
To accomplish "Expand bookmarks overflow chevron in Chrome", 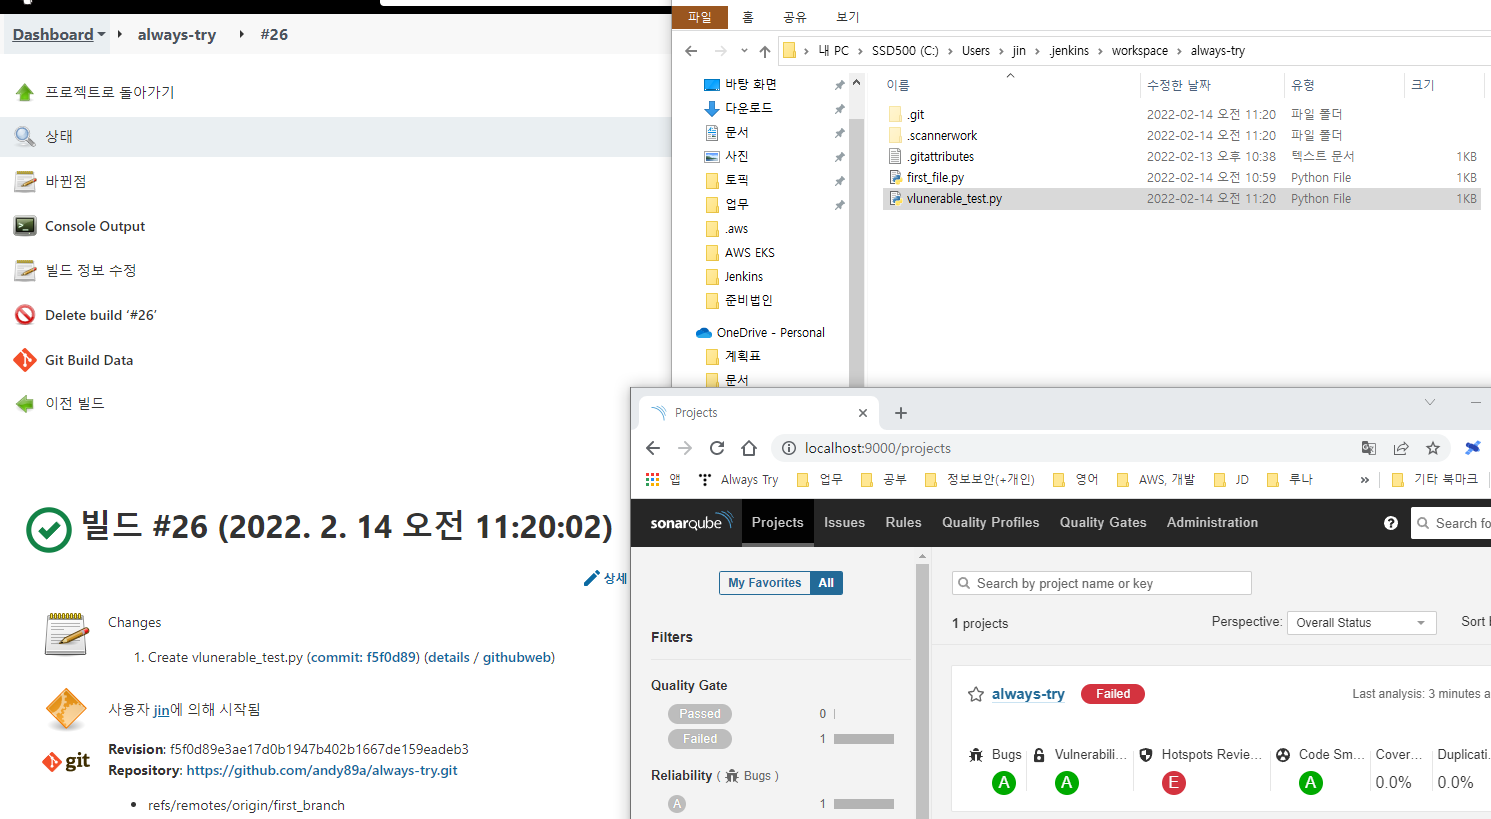I will [1365, 479].
